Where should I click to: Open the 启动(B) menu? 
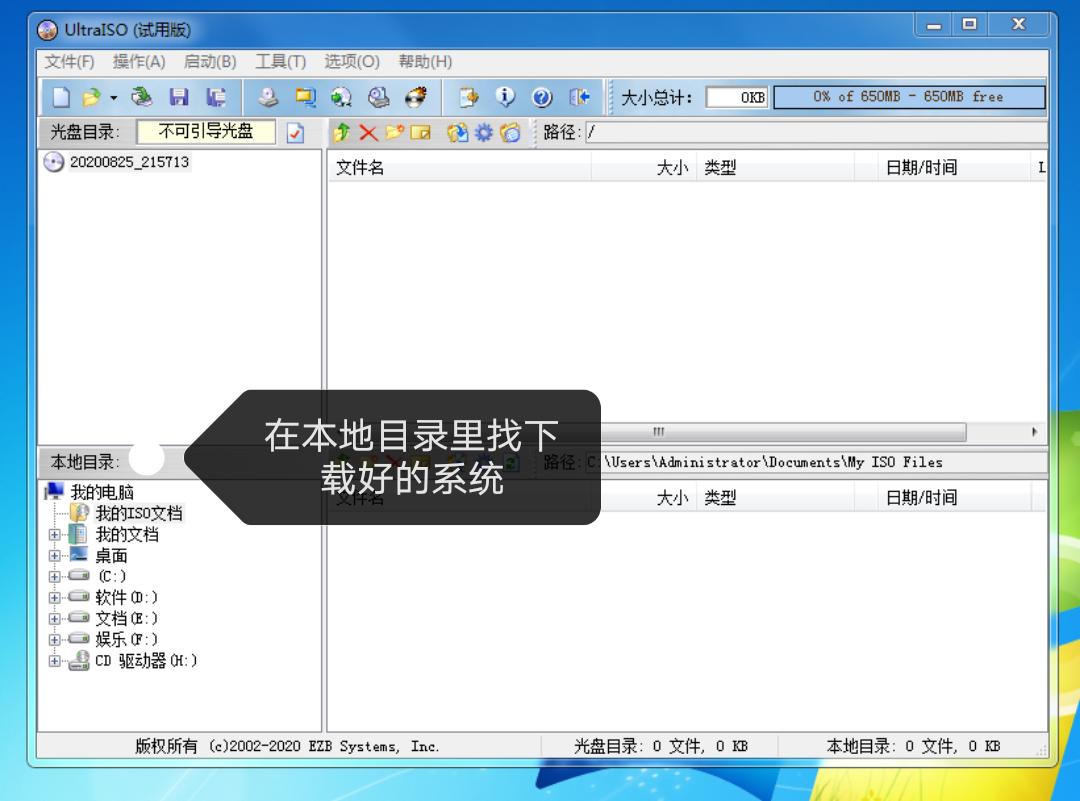click(209, 61)
